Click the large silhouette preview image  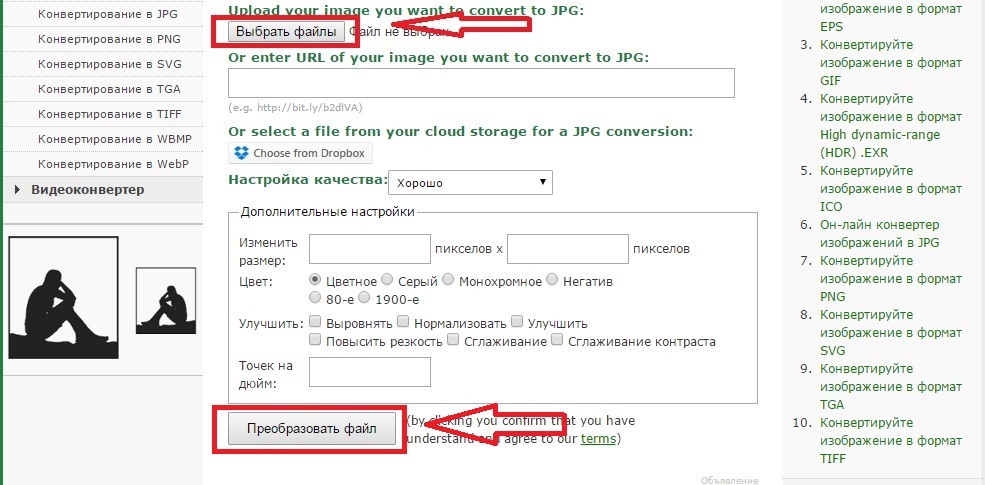[x=63, y=296]
